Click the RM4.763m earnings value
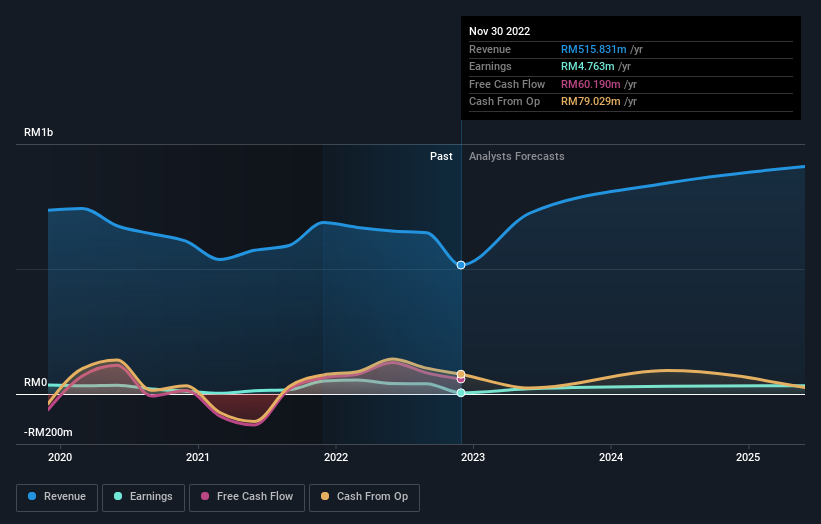Image resolution: width=821 pixels, height=524 pixels. click(x=587, y=66)
